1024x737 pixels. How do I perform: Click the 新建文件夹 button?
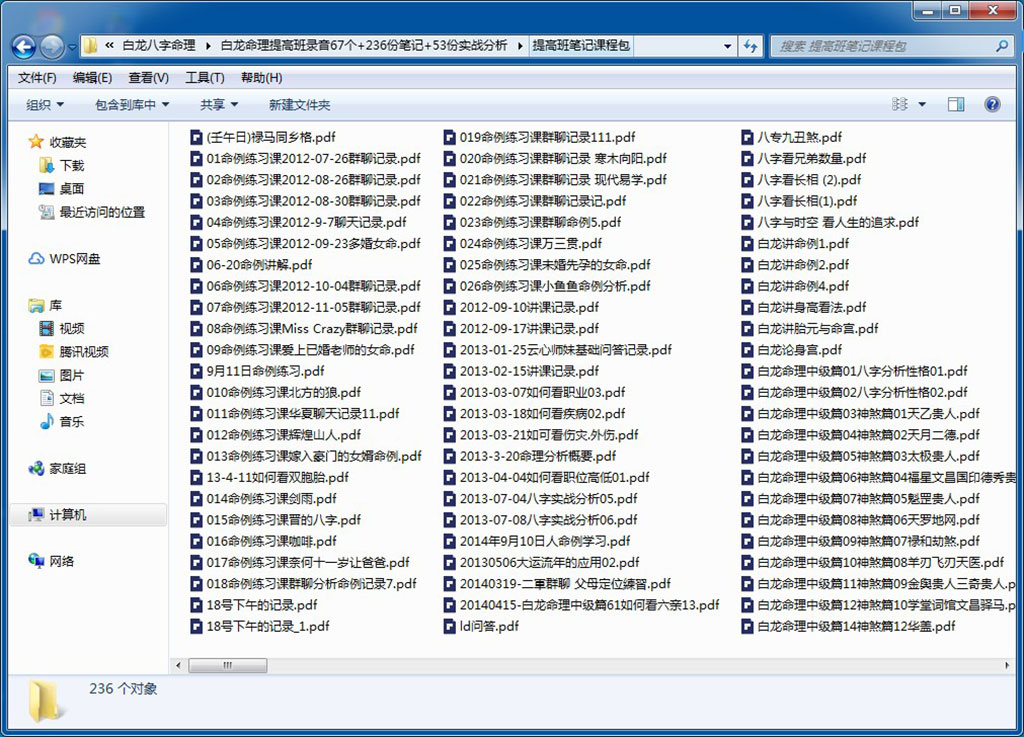300,105
